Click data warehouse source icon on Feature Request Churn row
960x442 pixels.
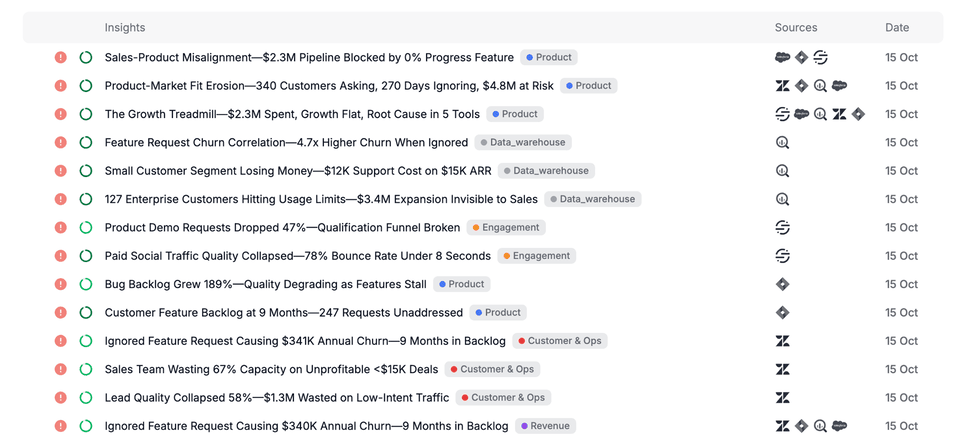(x=783, y=143)
